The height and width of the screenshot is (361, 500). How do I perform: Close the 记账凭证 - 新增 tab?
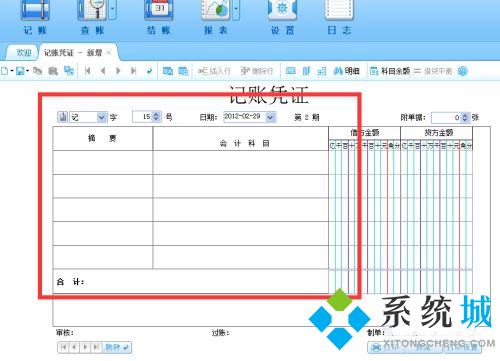point(109,53)
